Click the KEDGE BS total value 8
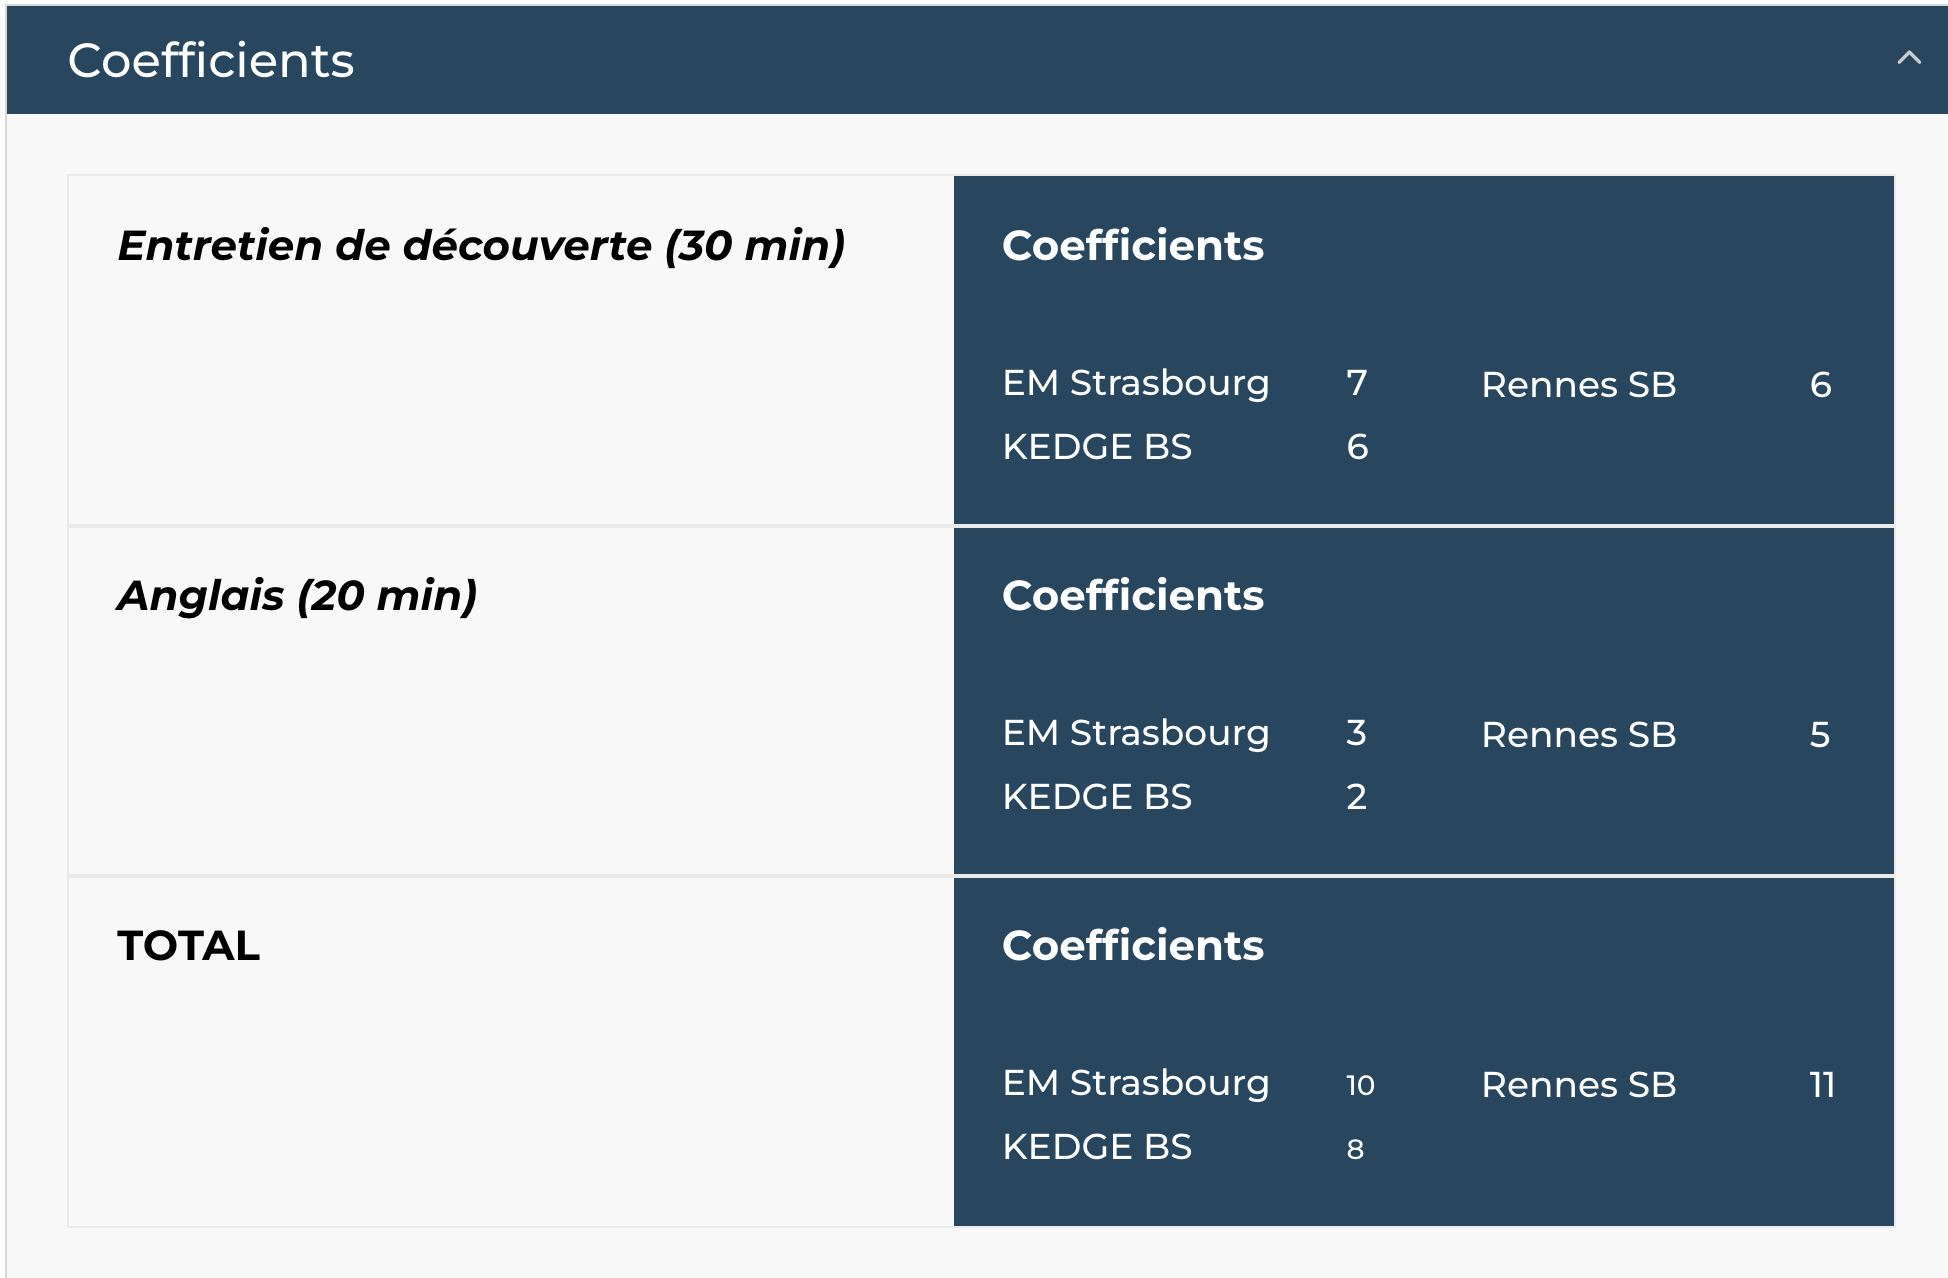This screenshot has height=1278, width=1948. click(x=1355, y=1149)
